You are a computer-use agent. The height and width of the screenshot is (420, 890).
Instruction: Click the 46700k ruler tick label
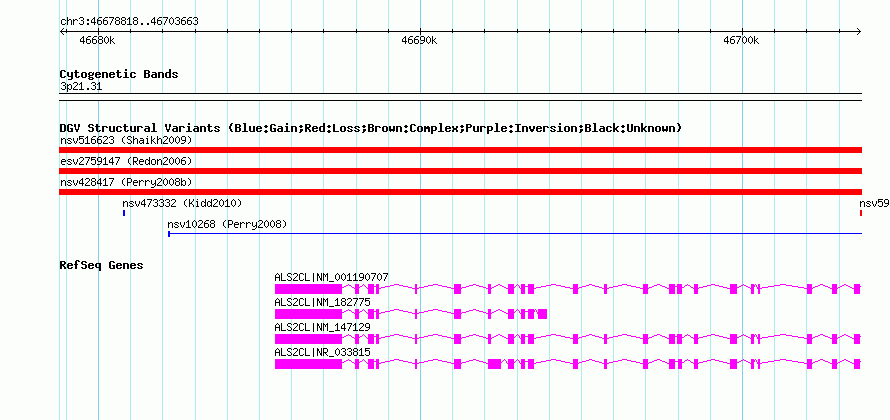[741, 41]
